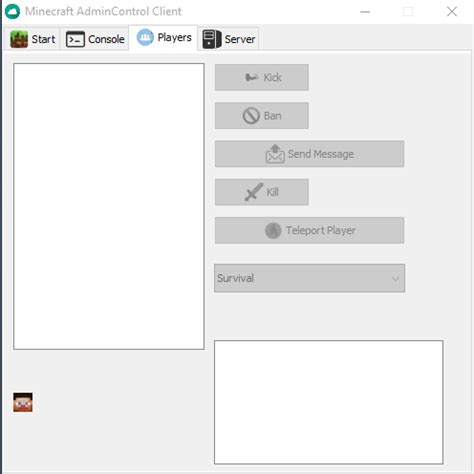This screenshot has height=474, width=474.
Task: Click the grass block icon on the Start tab
Action: (19, 39)
